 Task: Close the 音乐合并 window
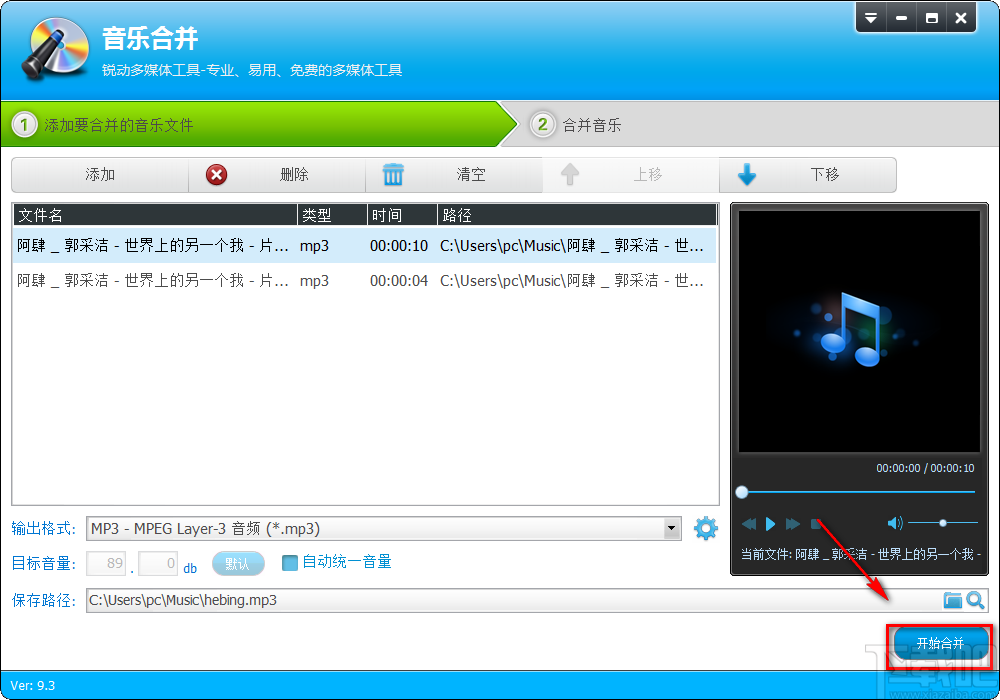(961, 18)
